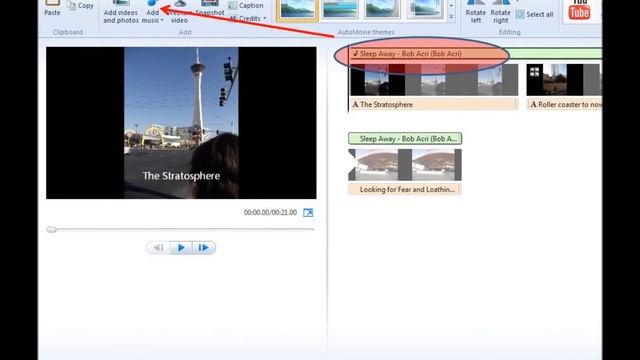Select the Stratosphere video clip in storyboard

(x=434, y=80)
